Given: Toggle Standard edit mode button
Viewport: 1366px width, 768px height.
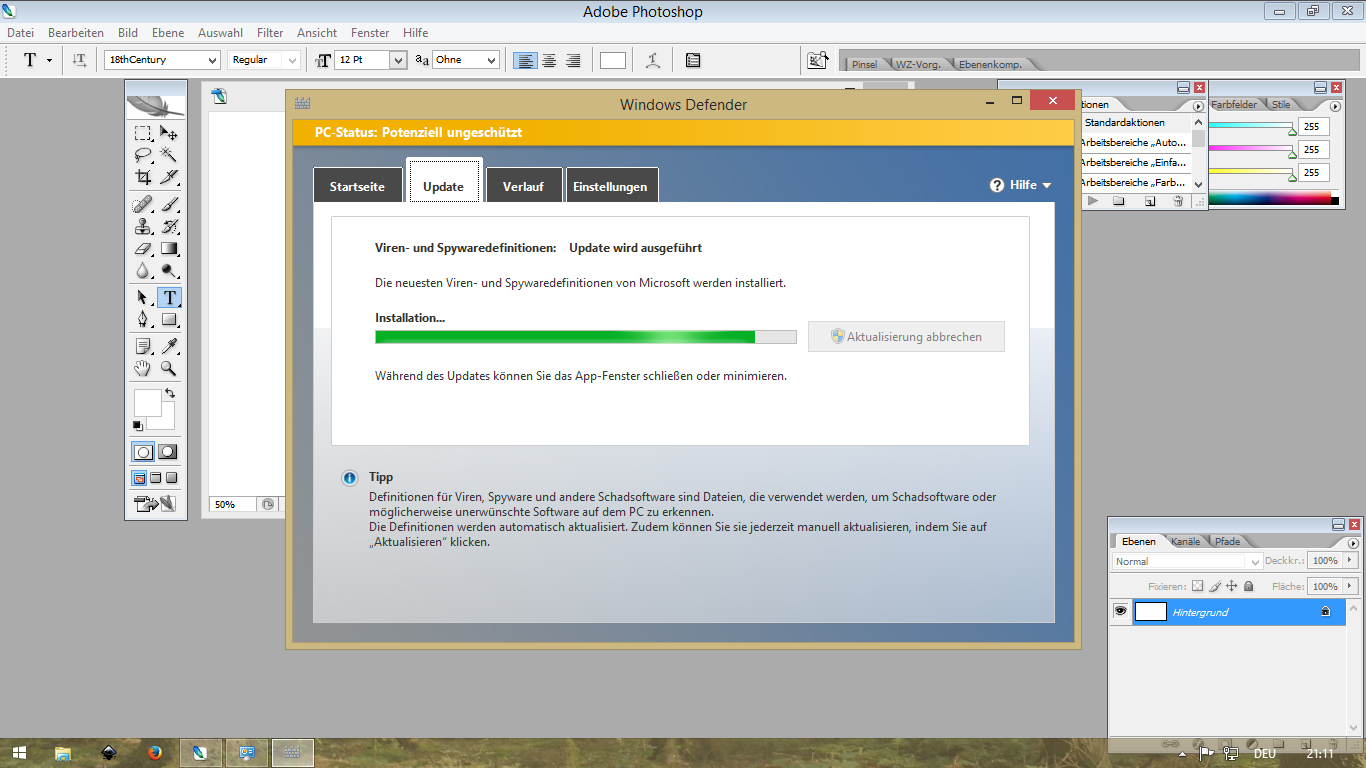Looking at the screenshot, I should 143,452.
